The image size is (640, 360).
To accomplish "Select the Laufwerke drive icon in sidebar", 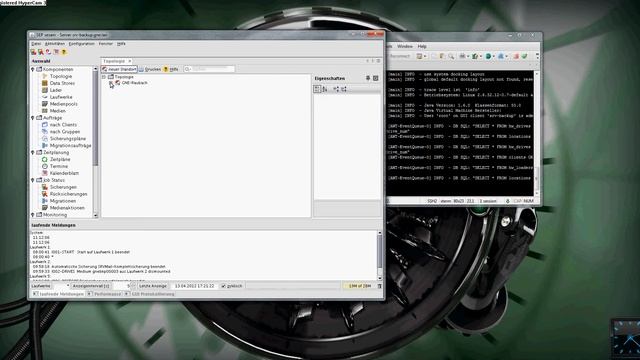I will 45,97.
